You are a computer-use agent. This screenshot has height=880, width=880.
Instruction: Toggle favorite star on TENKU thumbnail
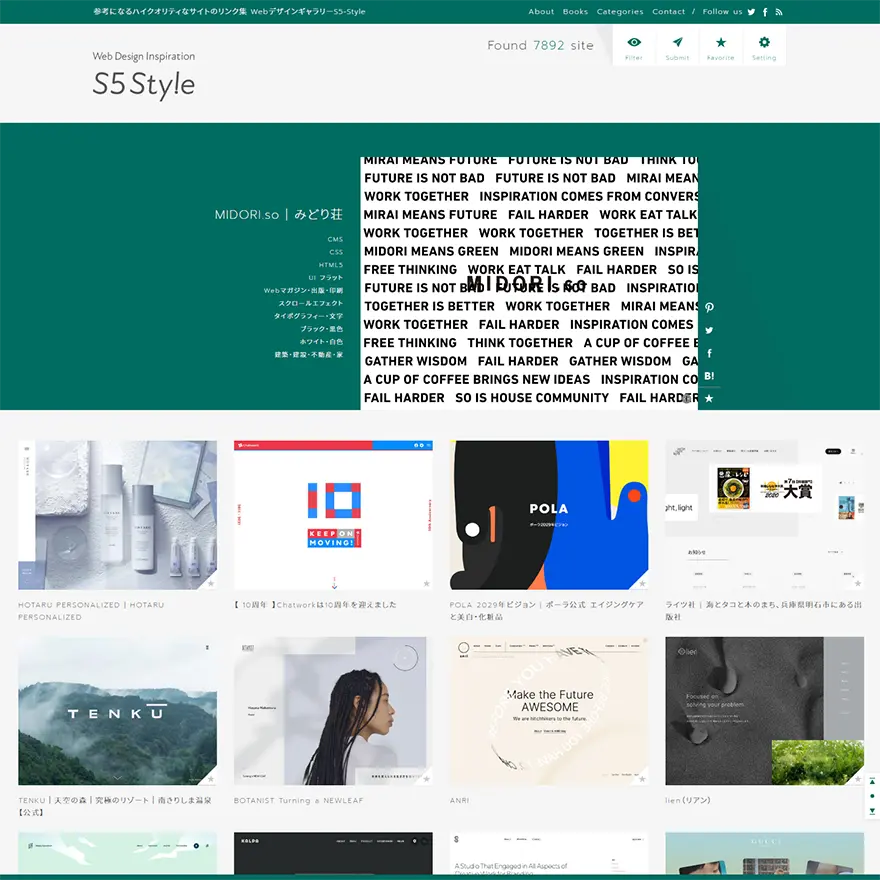click(211, 779)
